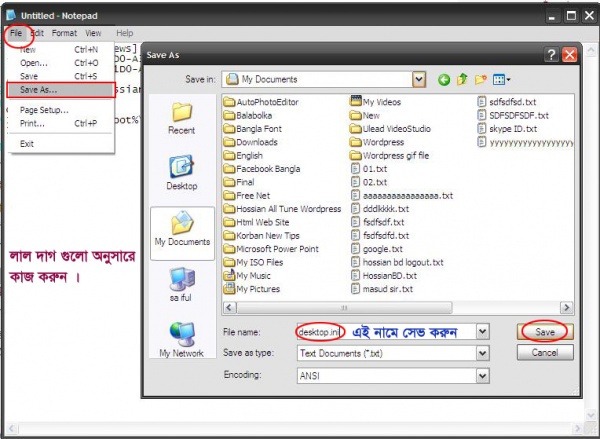This screenshot has width=600, height=439.
Task: Click the File name input field
Action: click(386, 332)
